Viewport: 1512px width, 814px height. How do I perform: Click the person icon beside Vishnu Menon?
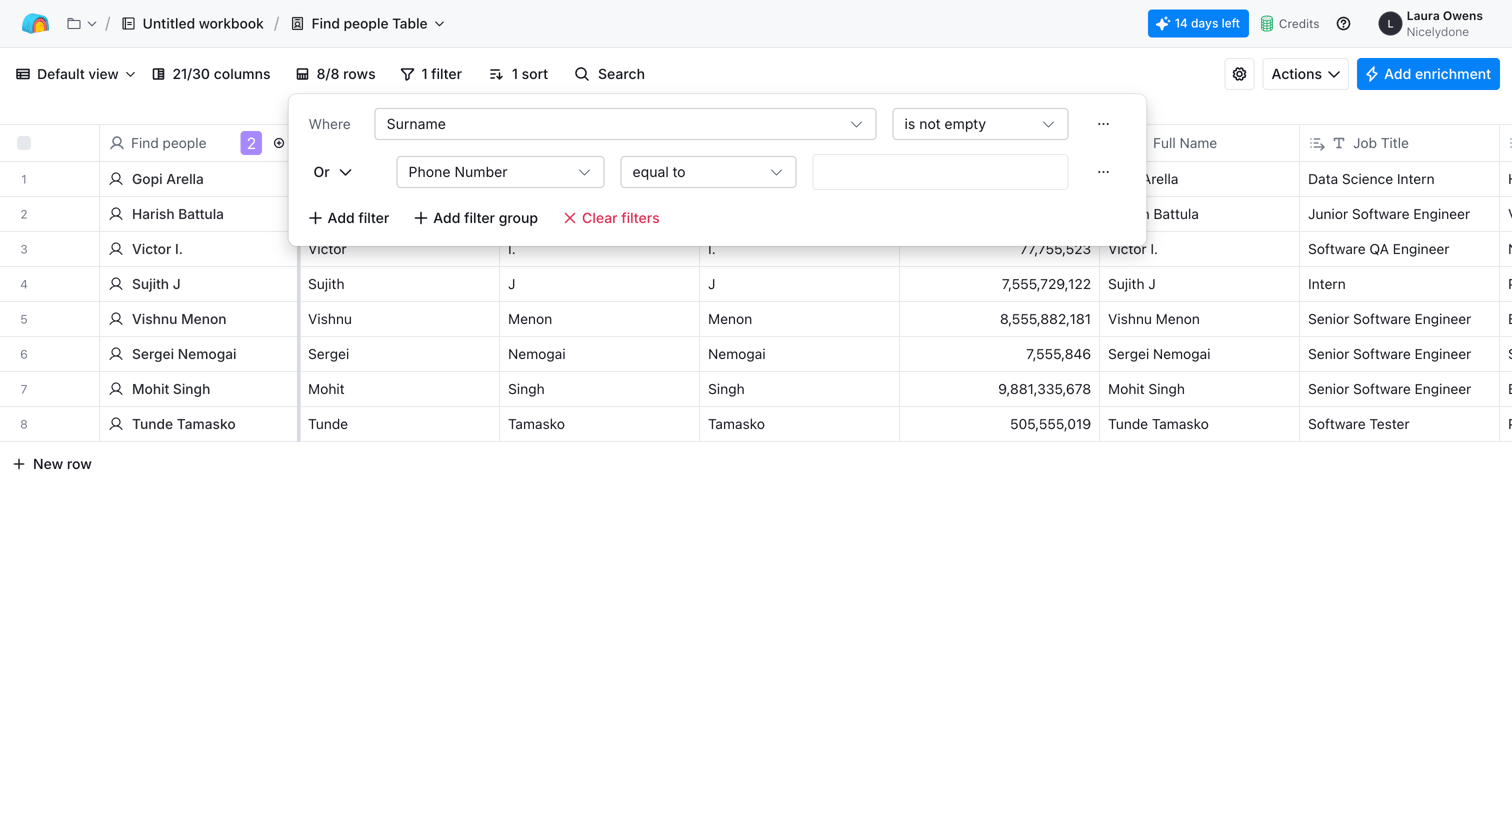click(116, 319)
